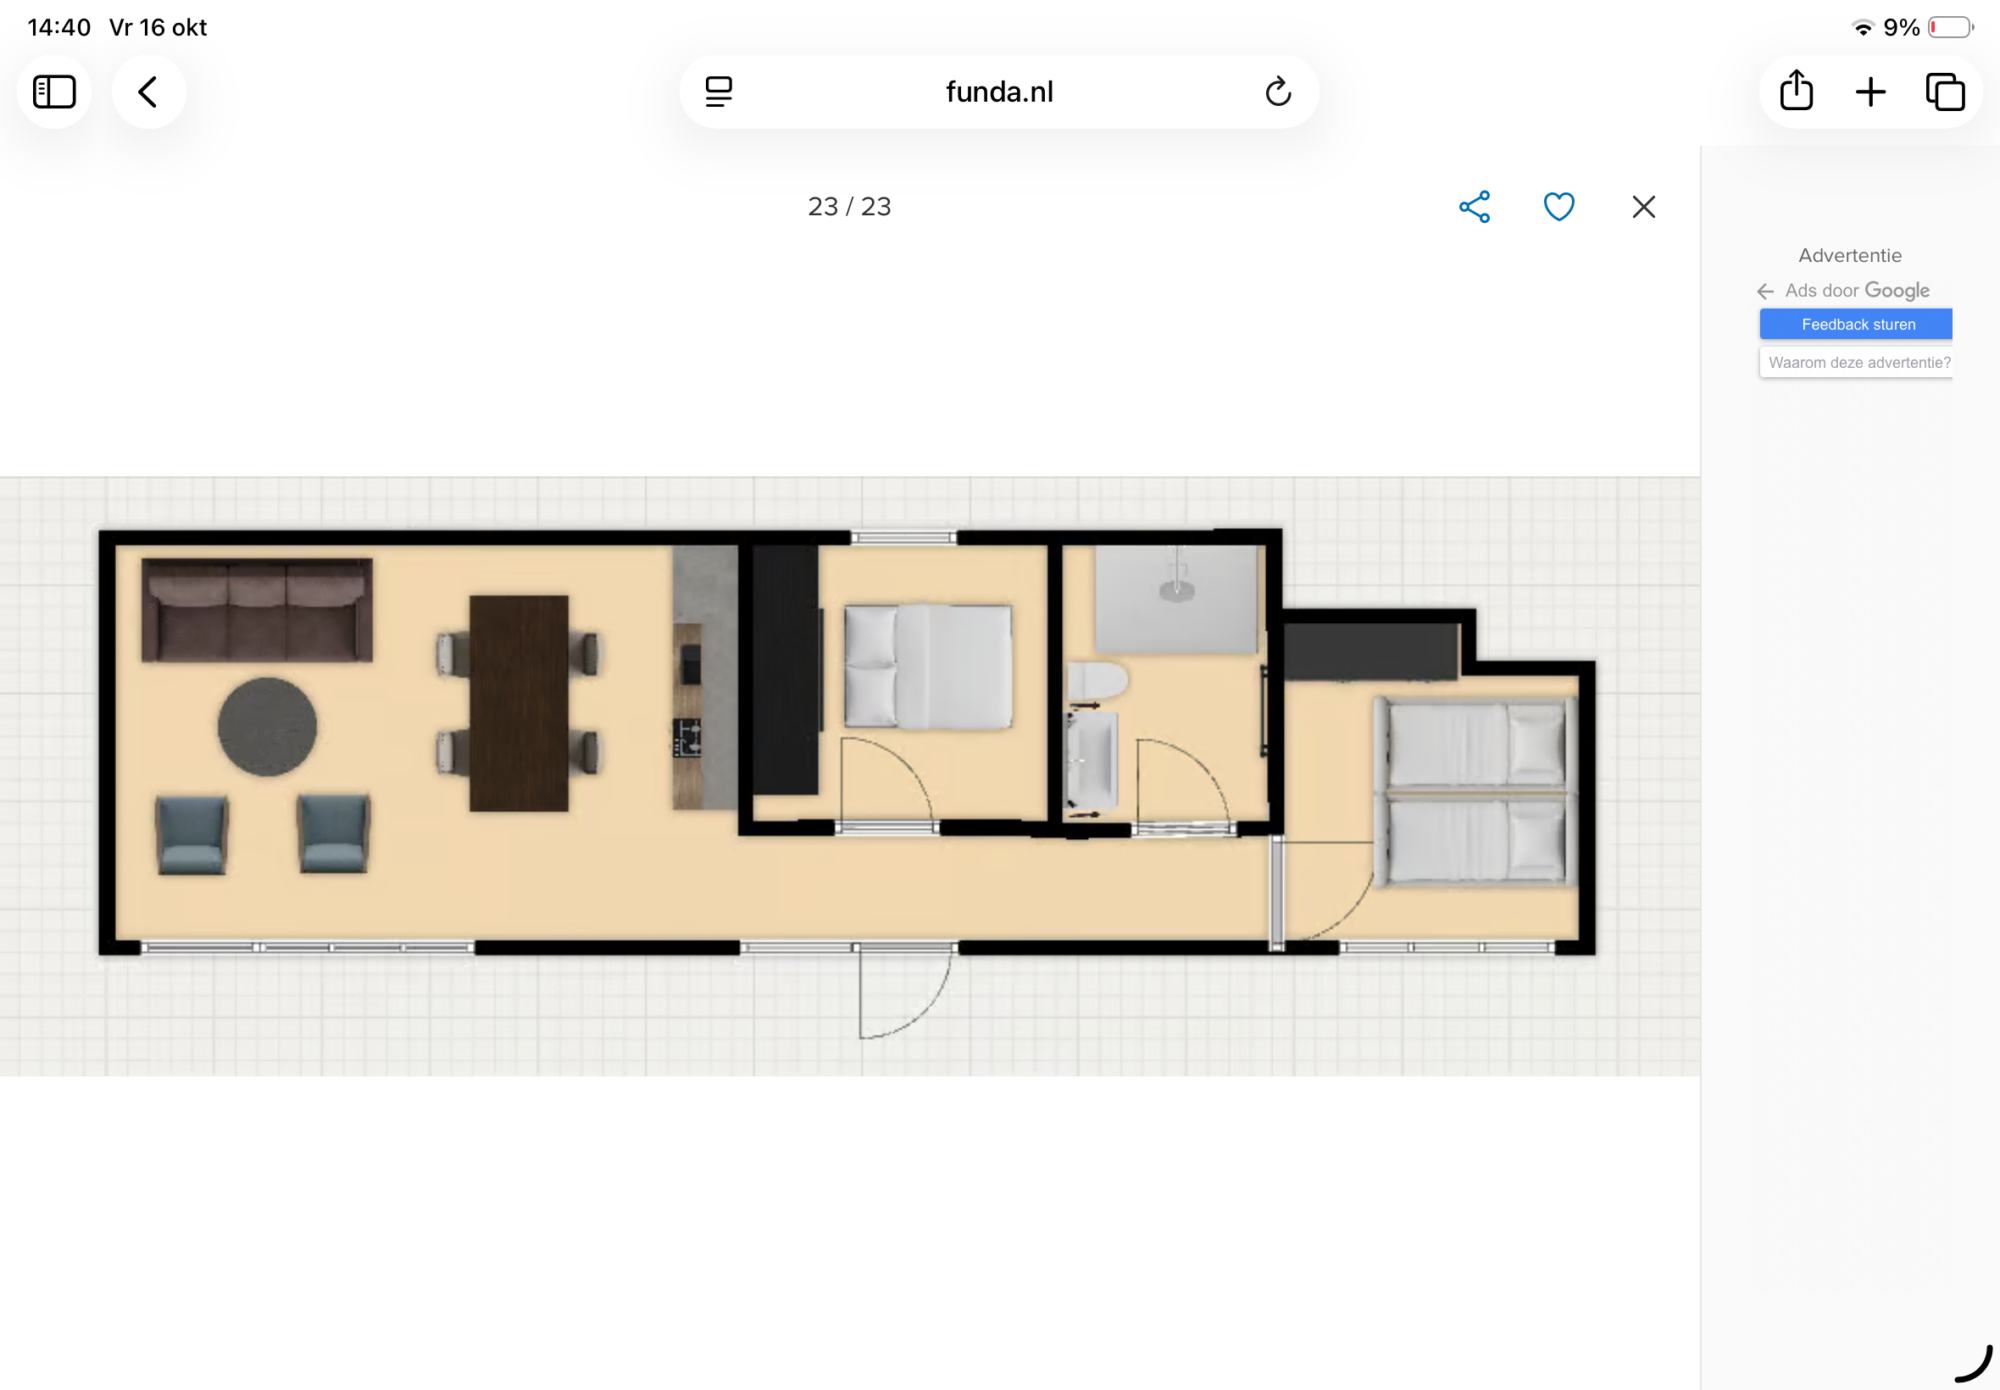This screenshot has height=1390, width=2000.
Task: Save listing with the heart icon
Action: click(x=1559, y=207)
